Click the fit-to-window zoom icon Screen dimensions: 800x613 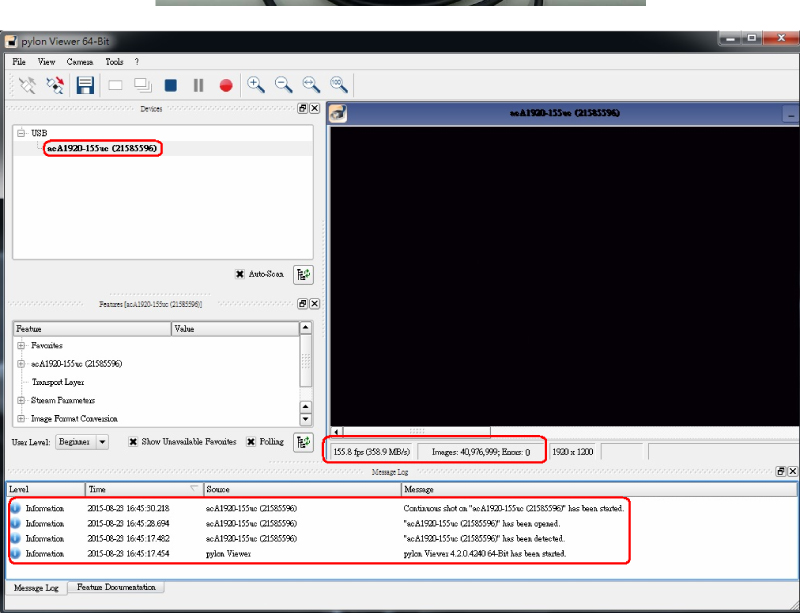pos(311,85)
